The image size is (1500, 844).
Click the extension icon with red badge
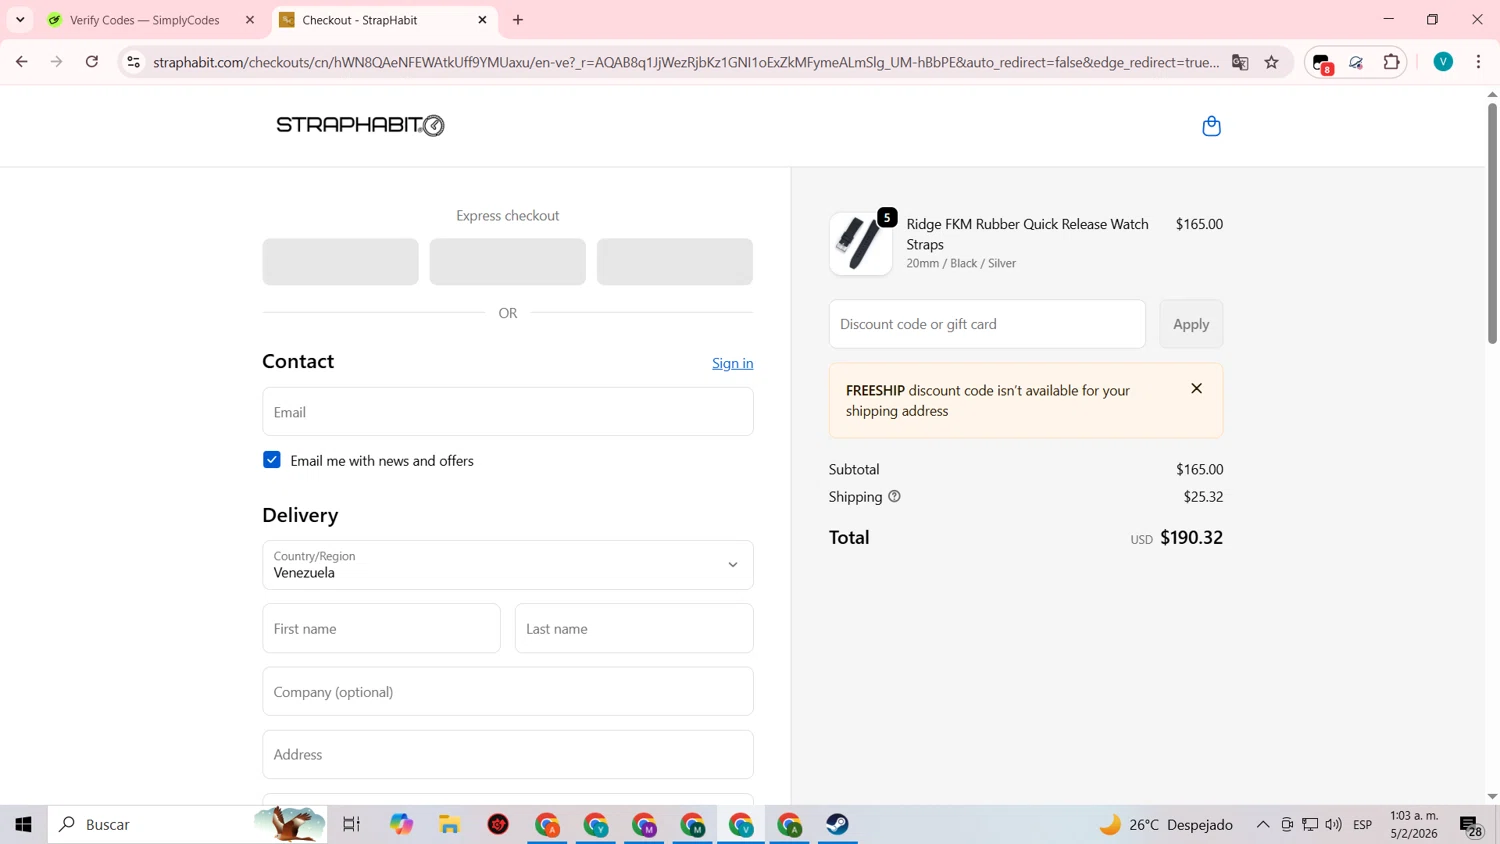pyautogui.click(x=1322, y=63)
